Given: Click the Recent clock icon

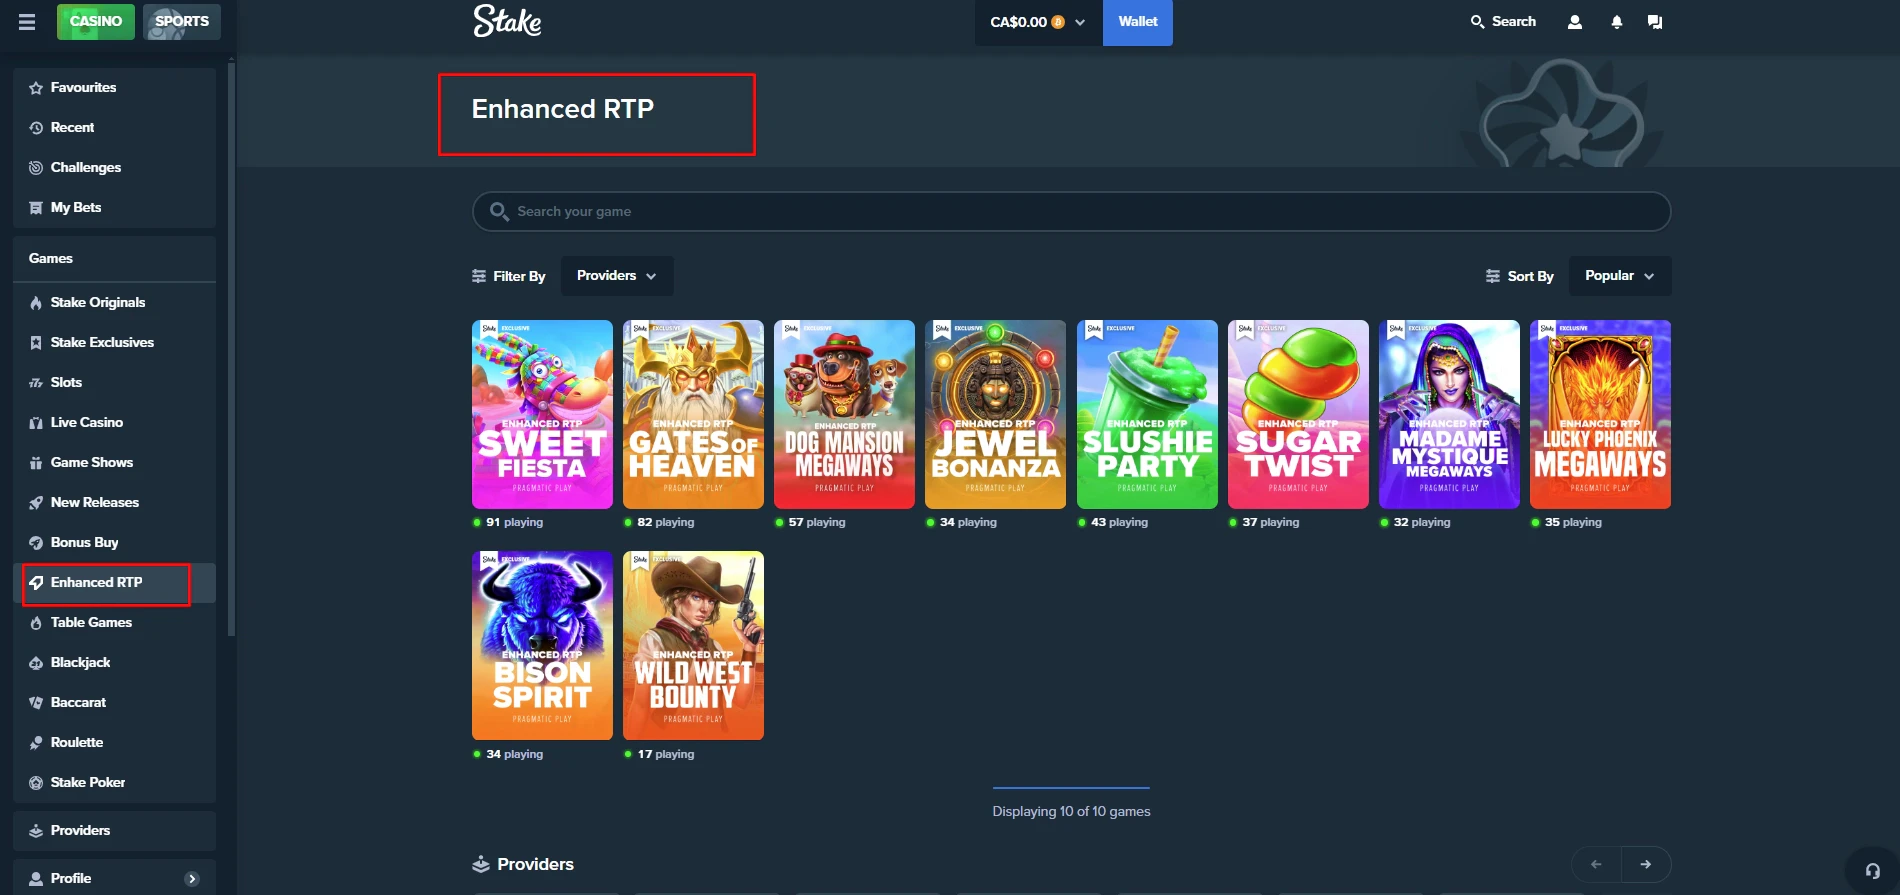Looking at the screenshot, I should pyautogui.click(x=36, y=128).
